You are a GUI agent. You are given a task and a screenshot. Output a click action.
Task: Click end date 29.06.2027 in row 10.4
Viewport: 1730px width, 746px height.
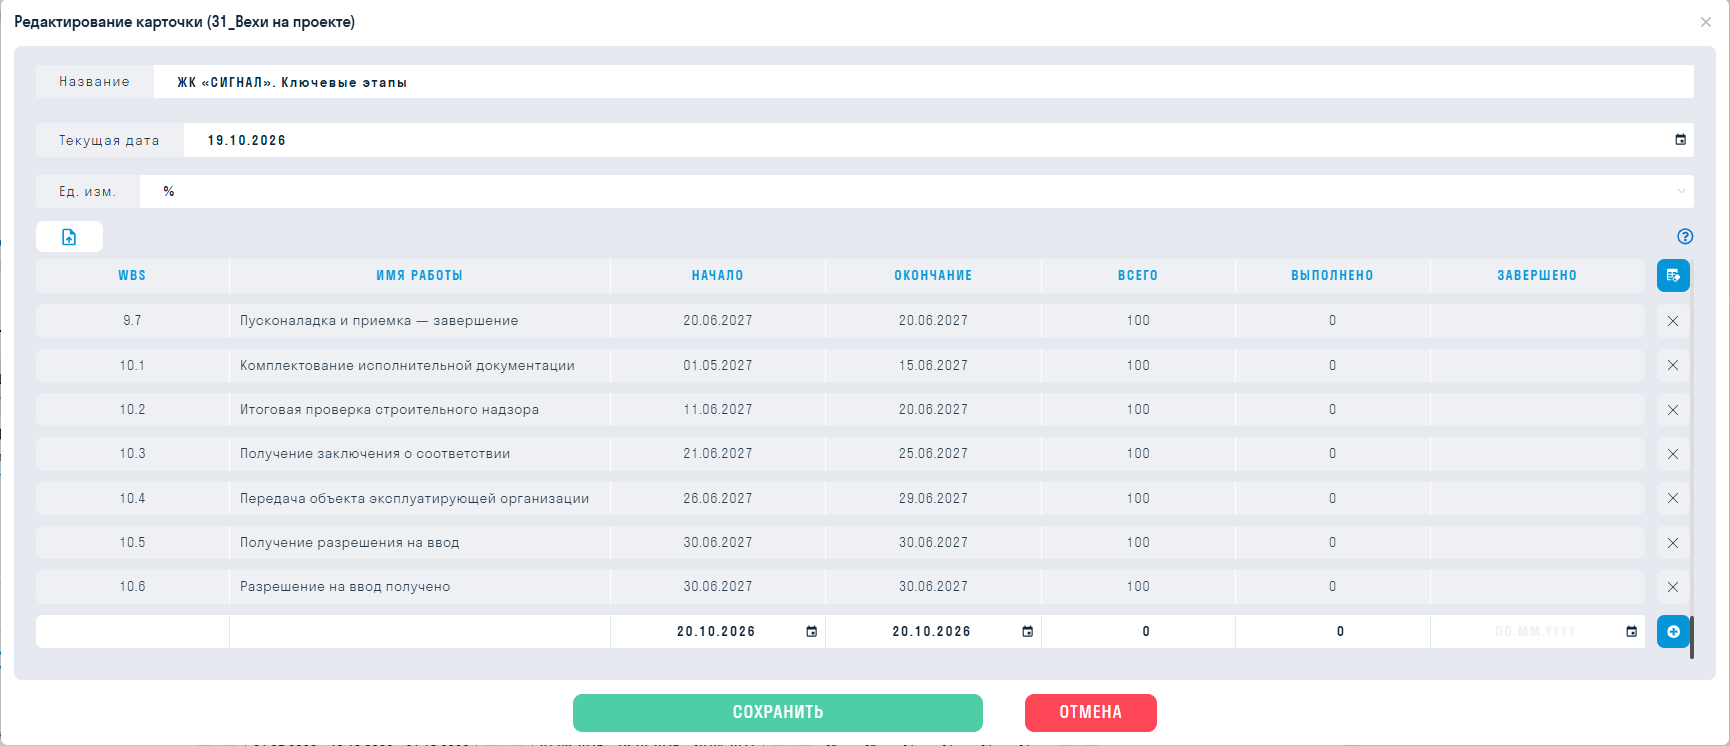[933, 499]
